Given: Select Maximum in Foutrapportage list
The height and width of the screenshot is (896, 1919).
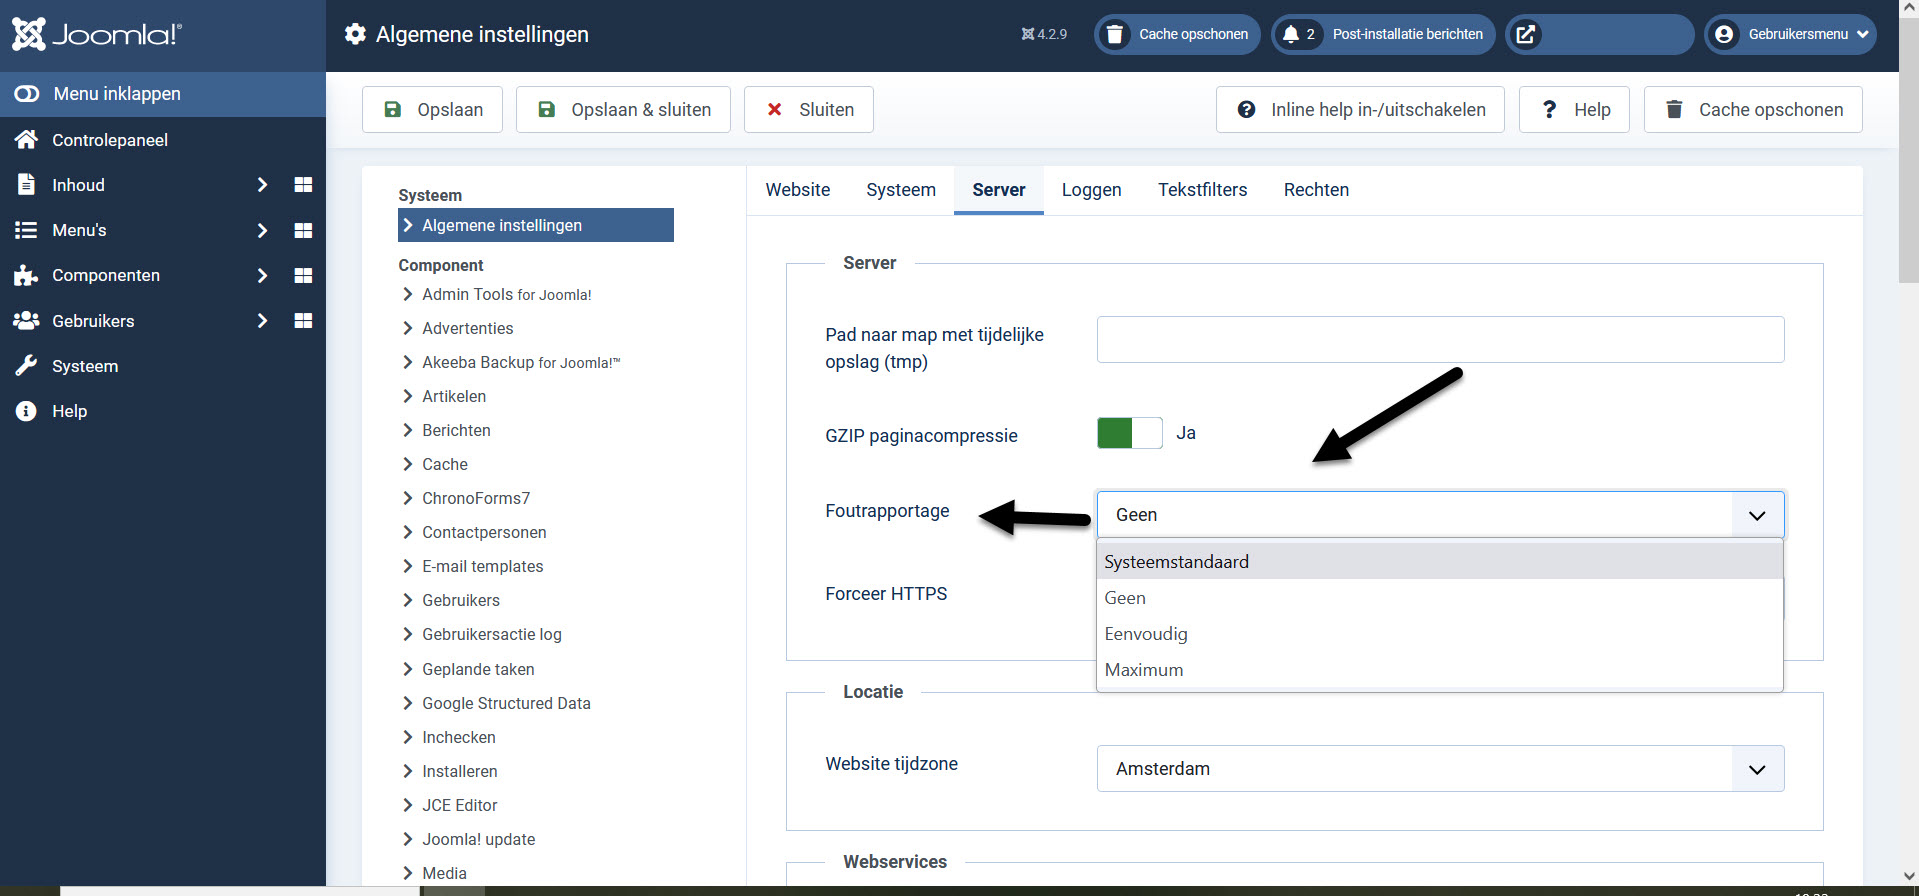Looking at the screenshot, I should [x=1144, y=670].
